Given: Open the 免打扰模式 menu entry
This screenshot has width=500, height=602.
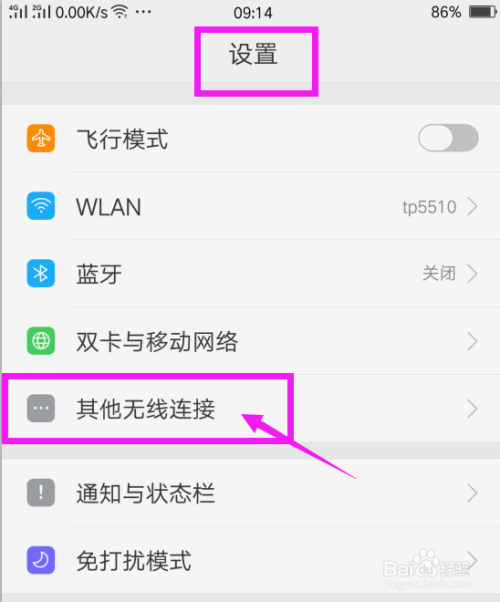Looking at the screenshot, I should (x=251, y=560).
